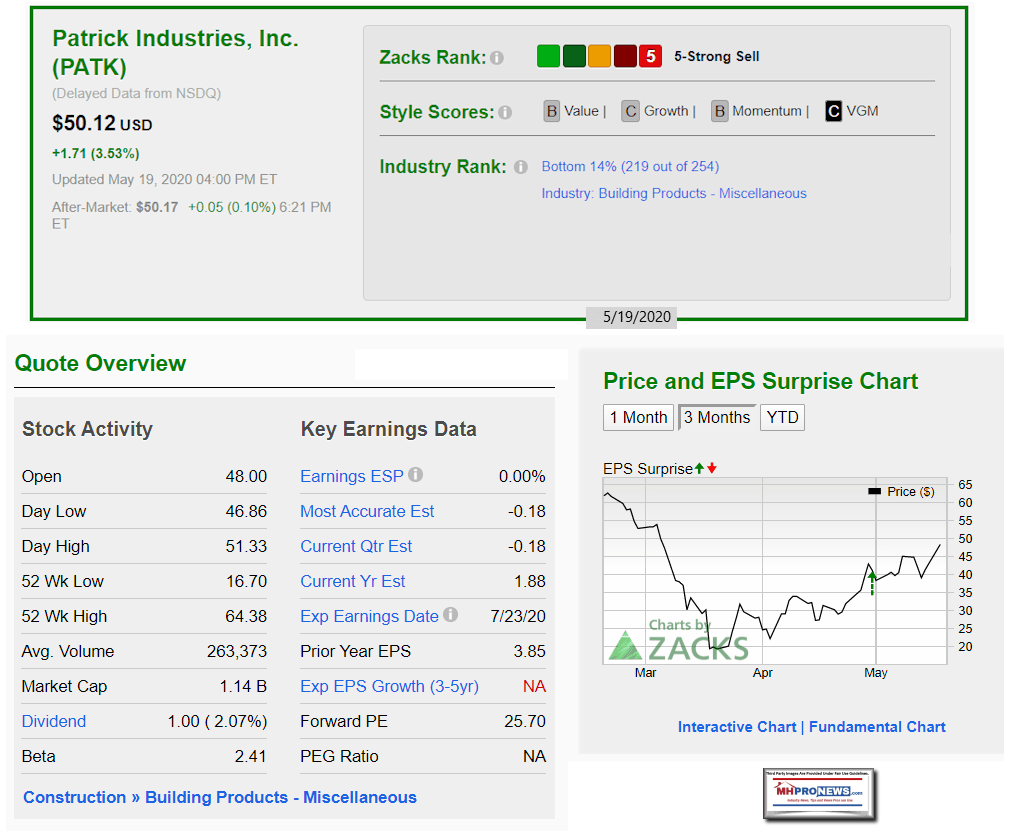
Task: Click the VGM score C badge
Action: pos(833,111)
